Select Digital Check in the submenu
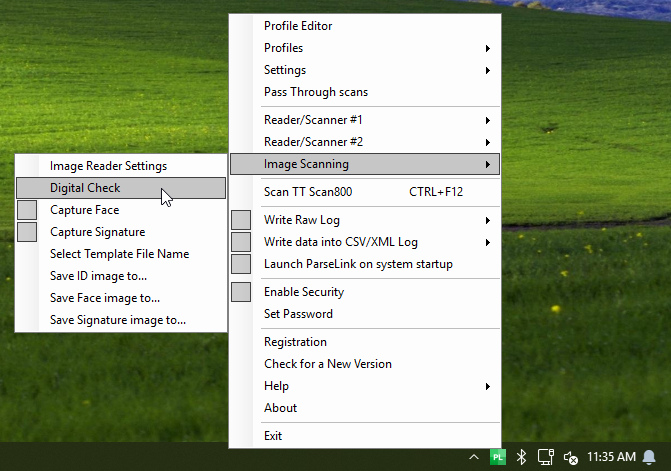The image size is (671, 471). (x=121, y=188)
